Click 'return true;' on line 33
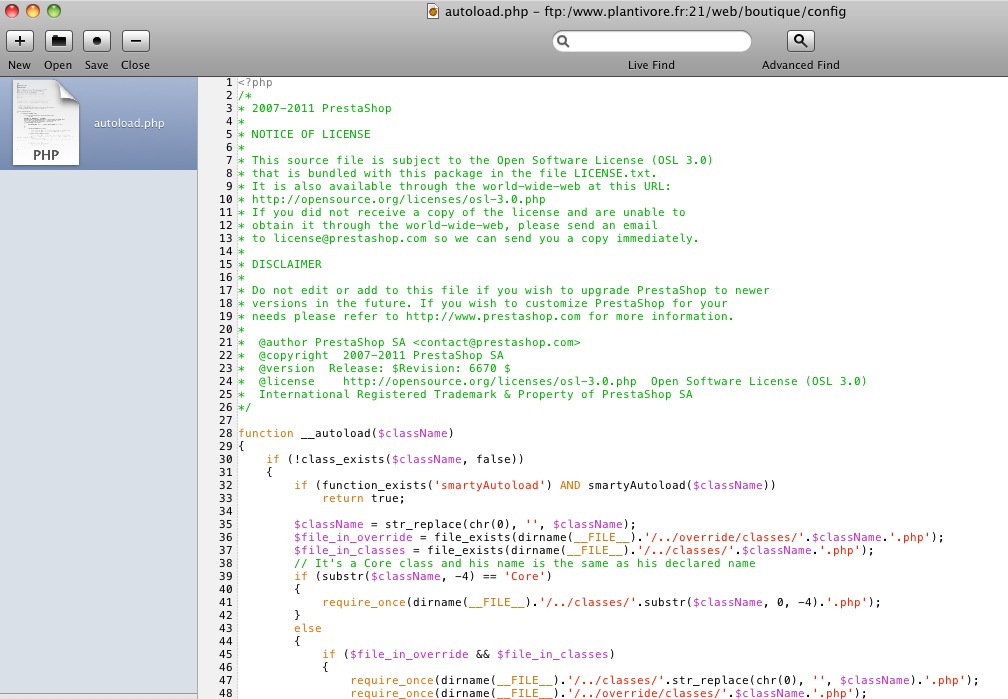Image resolution: width=1008 pixels, height=699 pixels. [363, 498]
